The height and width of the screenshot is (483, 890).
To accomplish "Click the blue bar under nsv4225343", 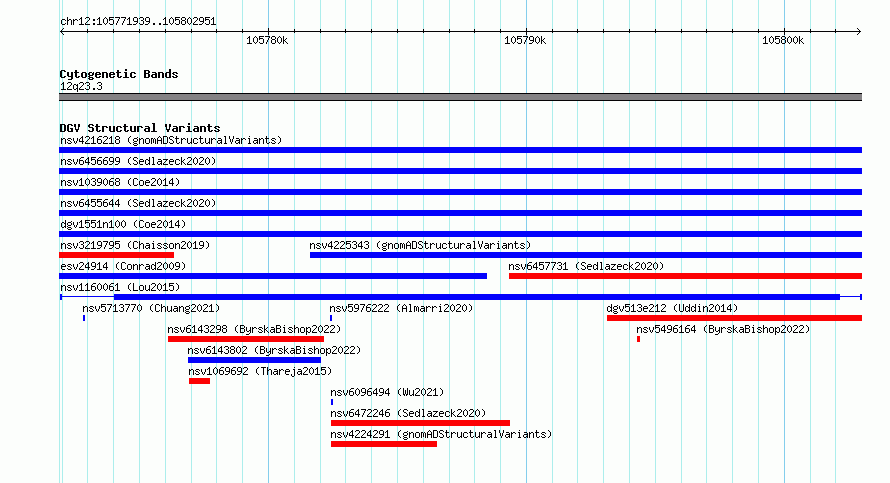I will coord(586,255).
